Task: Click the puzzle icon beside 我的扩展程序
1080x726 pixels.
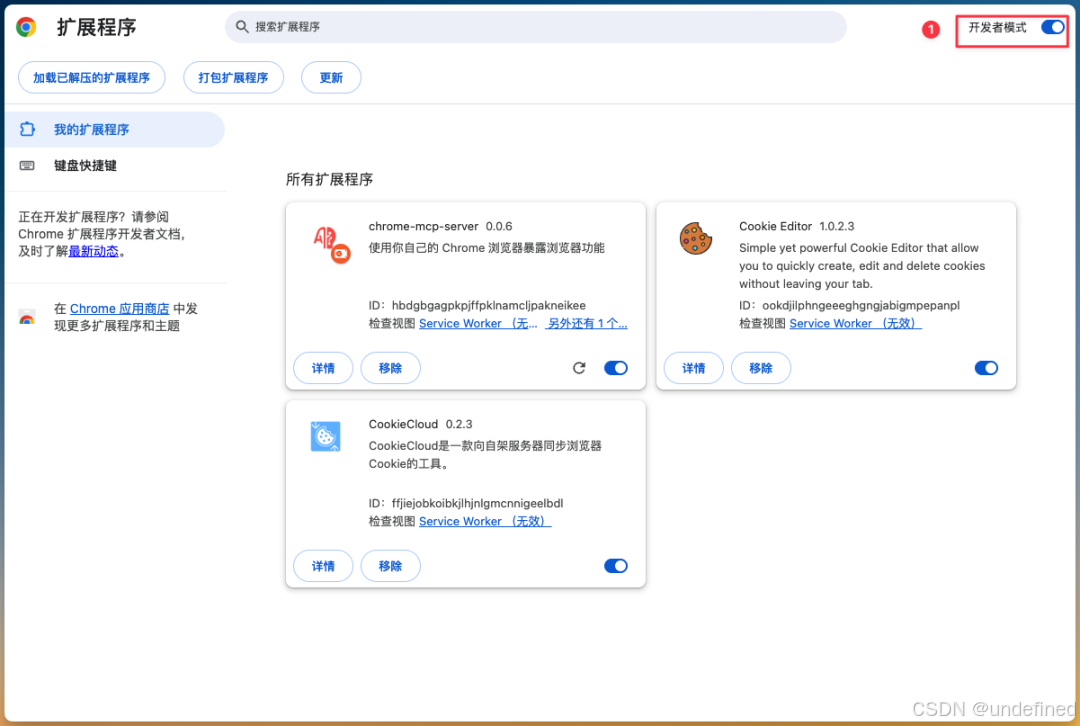Action: pyautogui.click(x=27, y=129)
